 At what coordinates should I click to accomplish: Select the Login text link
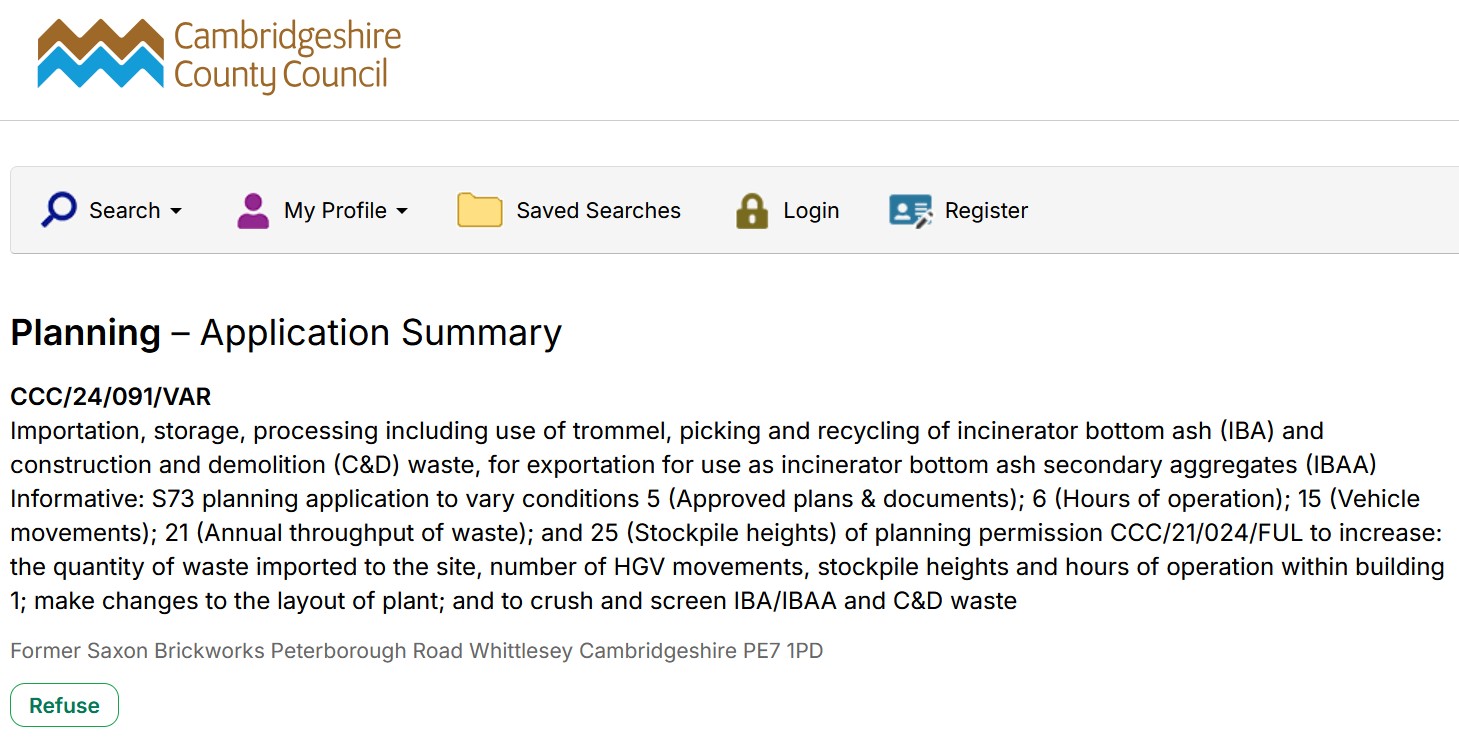tap(811, 211)
